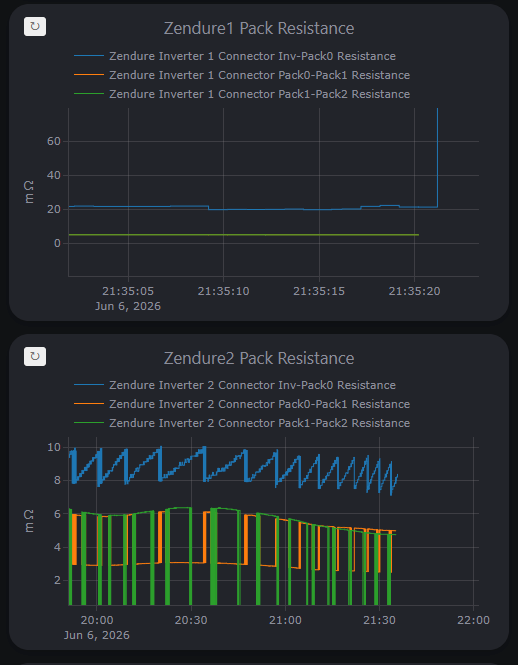The height and width of the screenshot is (665, 518).
Task: Click the 21:30 x-axis label
Action: point(379,620)
